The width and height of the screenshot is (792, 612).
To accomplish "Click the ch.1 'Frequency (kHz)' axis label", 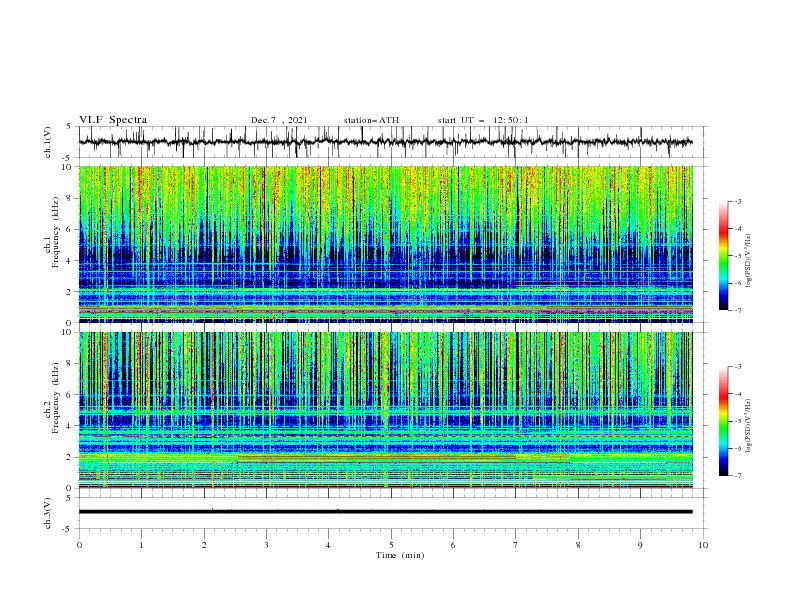I will click(55, 231).
